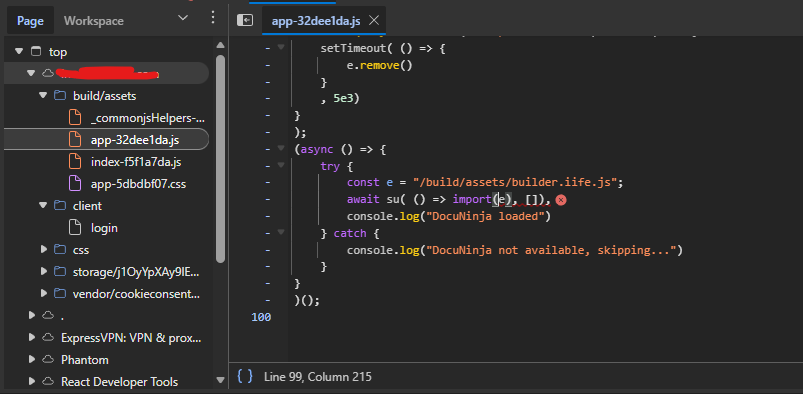Viewport: 803px width, 395px height.
Task: Click the e.remove() call
Action: coord(379,66)
